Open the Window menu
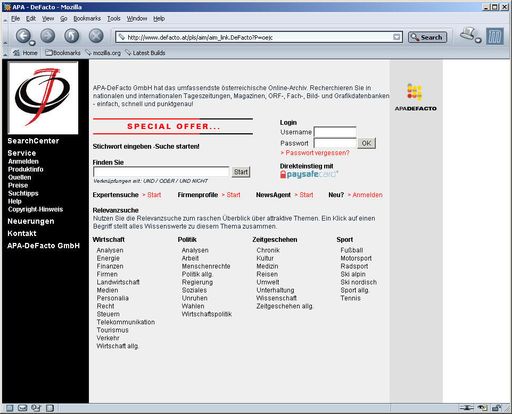The height and width of the screenshot is (414, 512). pyautogui.click(x=137, y=19)
